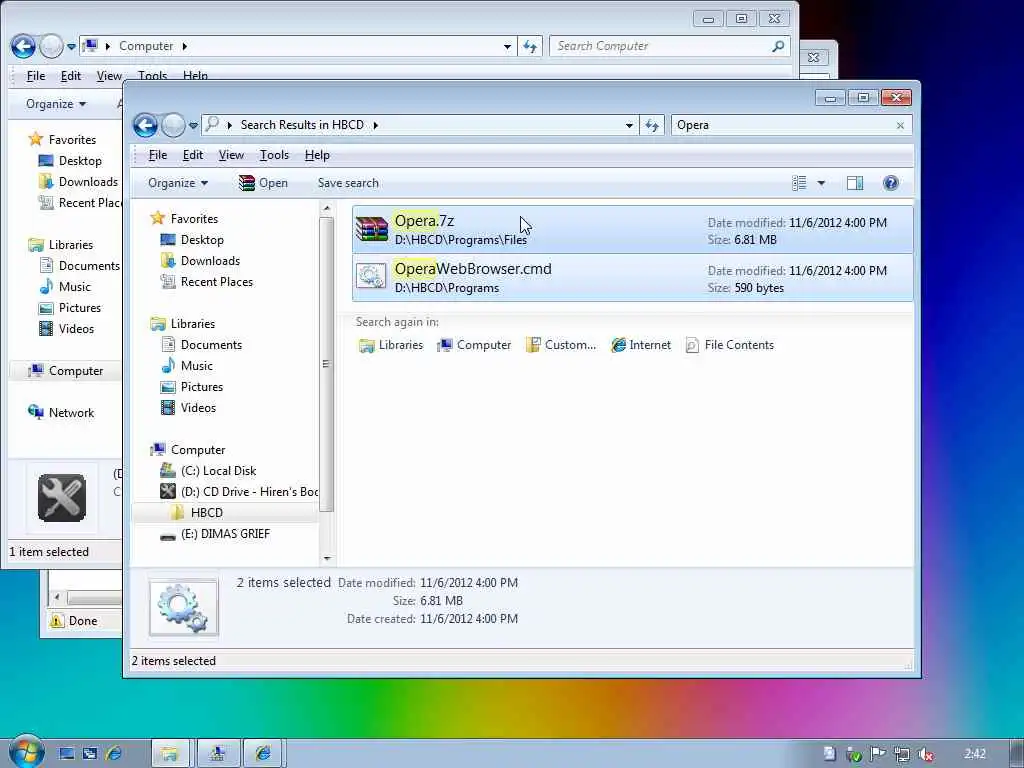Open Help menu in Search Results window
The image size is (1024, 768).
pyautogui.click(x=317, y=155)
